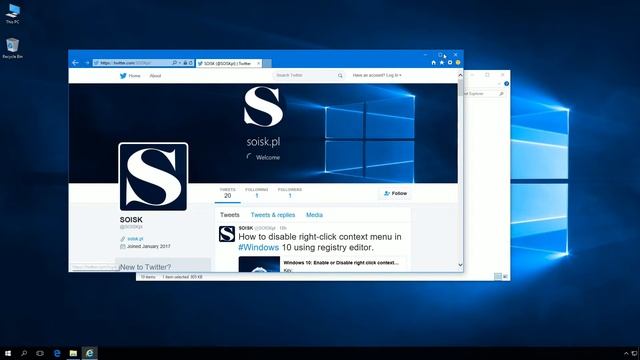Click the Internet Explorer taskbar icon
Screen dimensions: 640x360
pyautogui.click(x=89, y=353)
